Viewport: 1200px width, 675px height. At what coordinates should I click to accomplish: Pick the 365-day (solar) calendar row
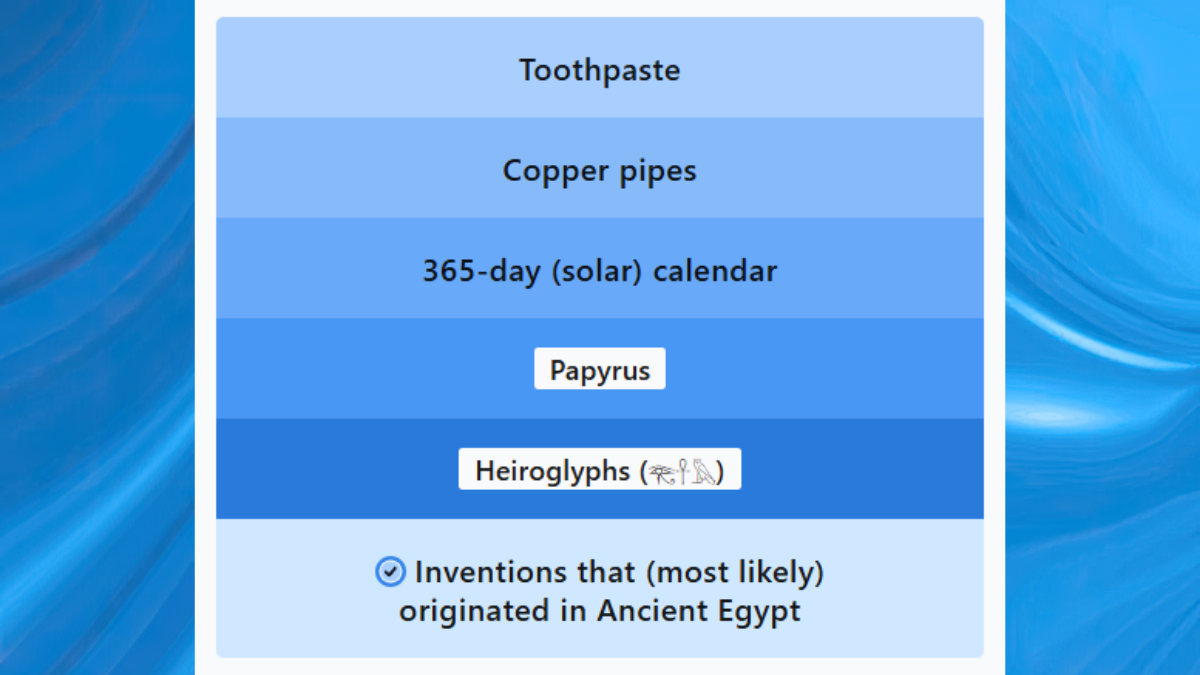point(600,268)
